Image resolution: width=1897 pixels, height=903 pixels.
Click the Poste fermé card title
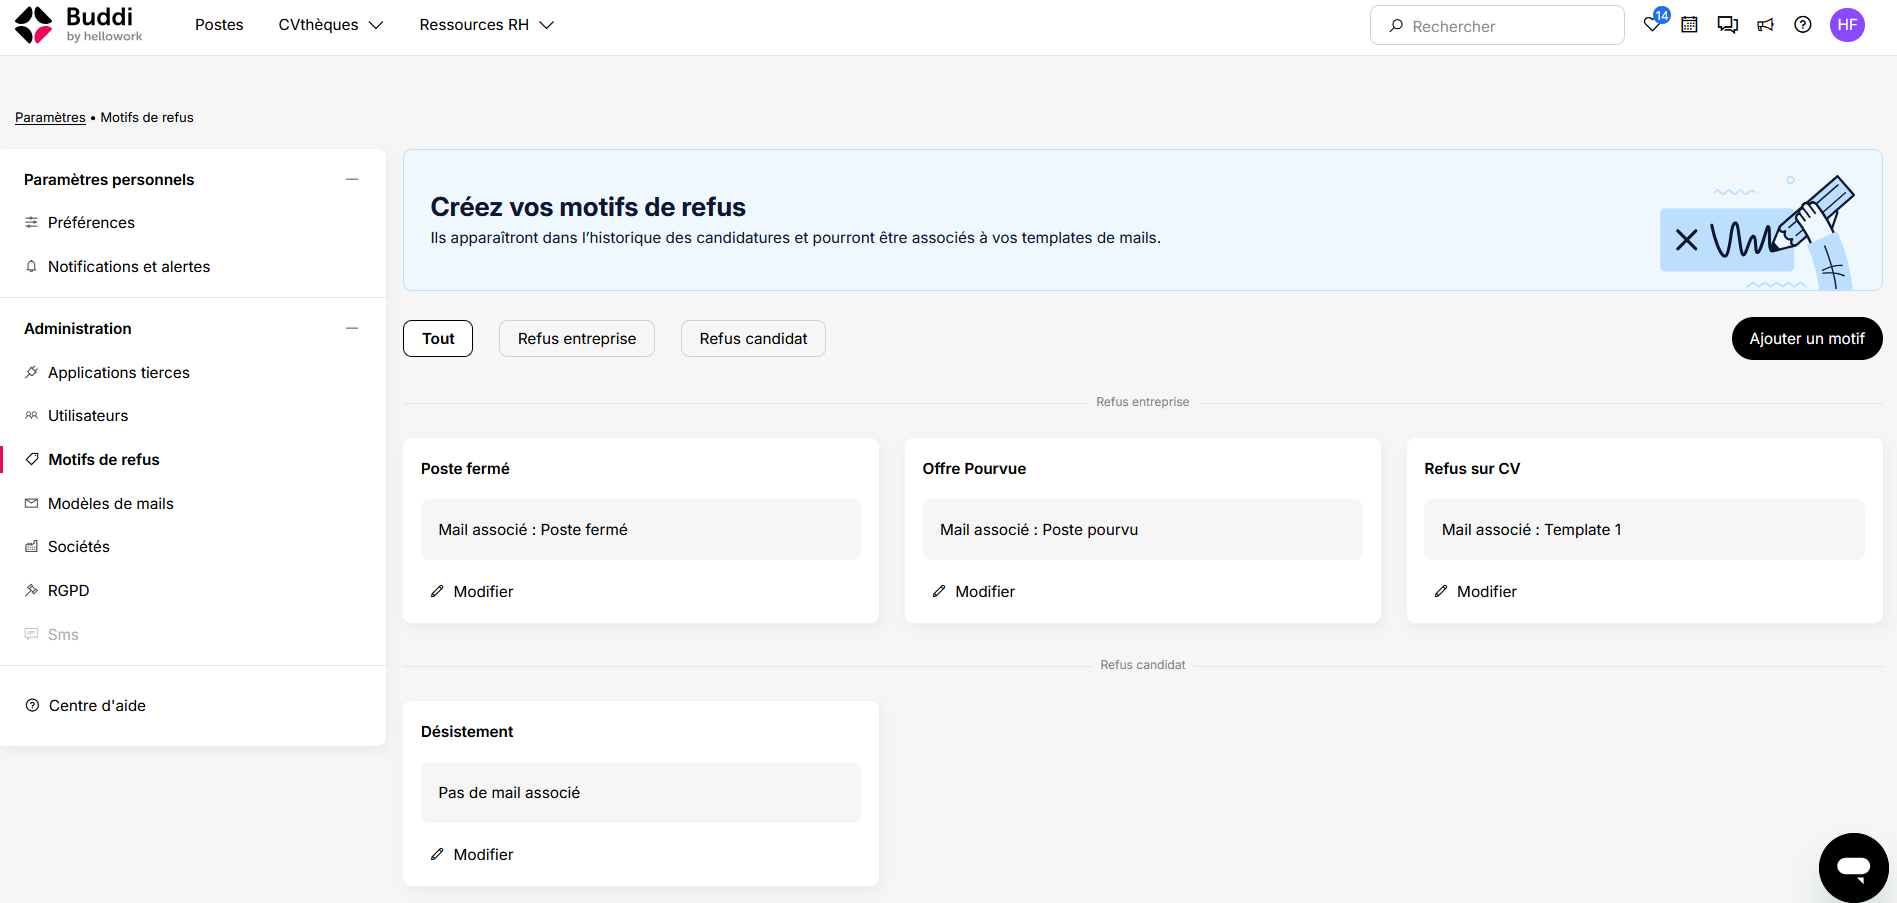(465, 468)
